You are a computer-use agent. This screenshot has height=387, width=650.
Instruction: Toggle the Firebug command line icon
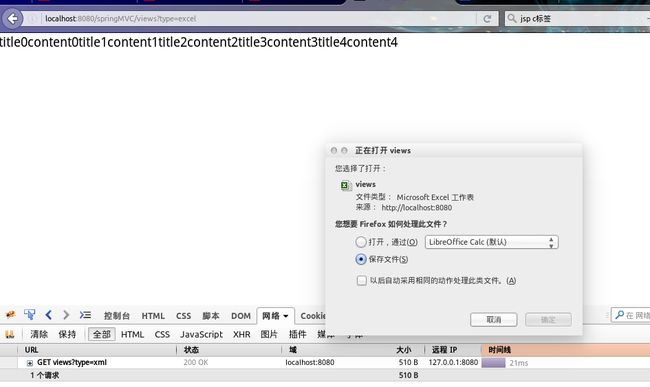click(x=85, y=315)
